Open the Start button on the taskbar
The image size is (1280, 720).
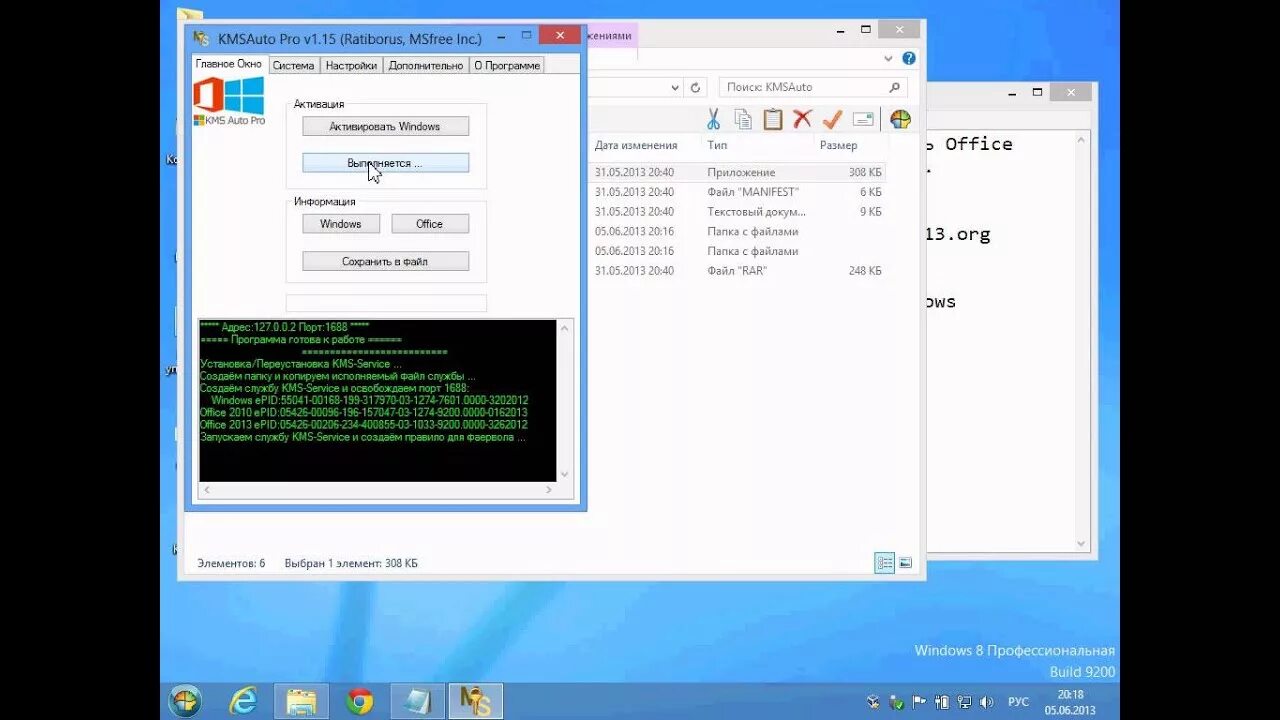186,701
